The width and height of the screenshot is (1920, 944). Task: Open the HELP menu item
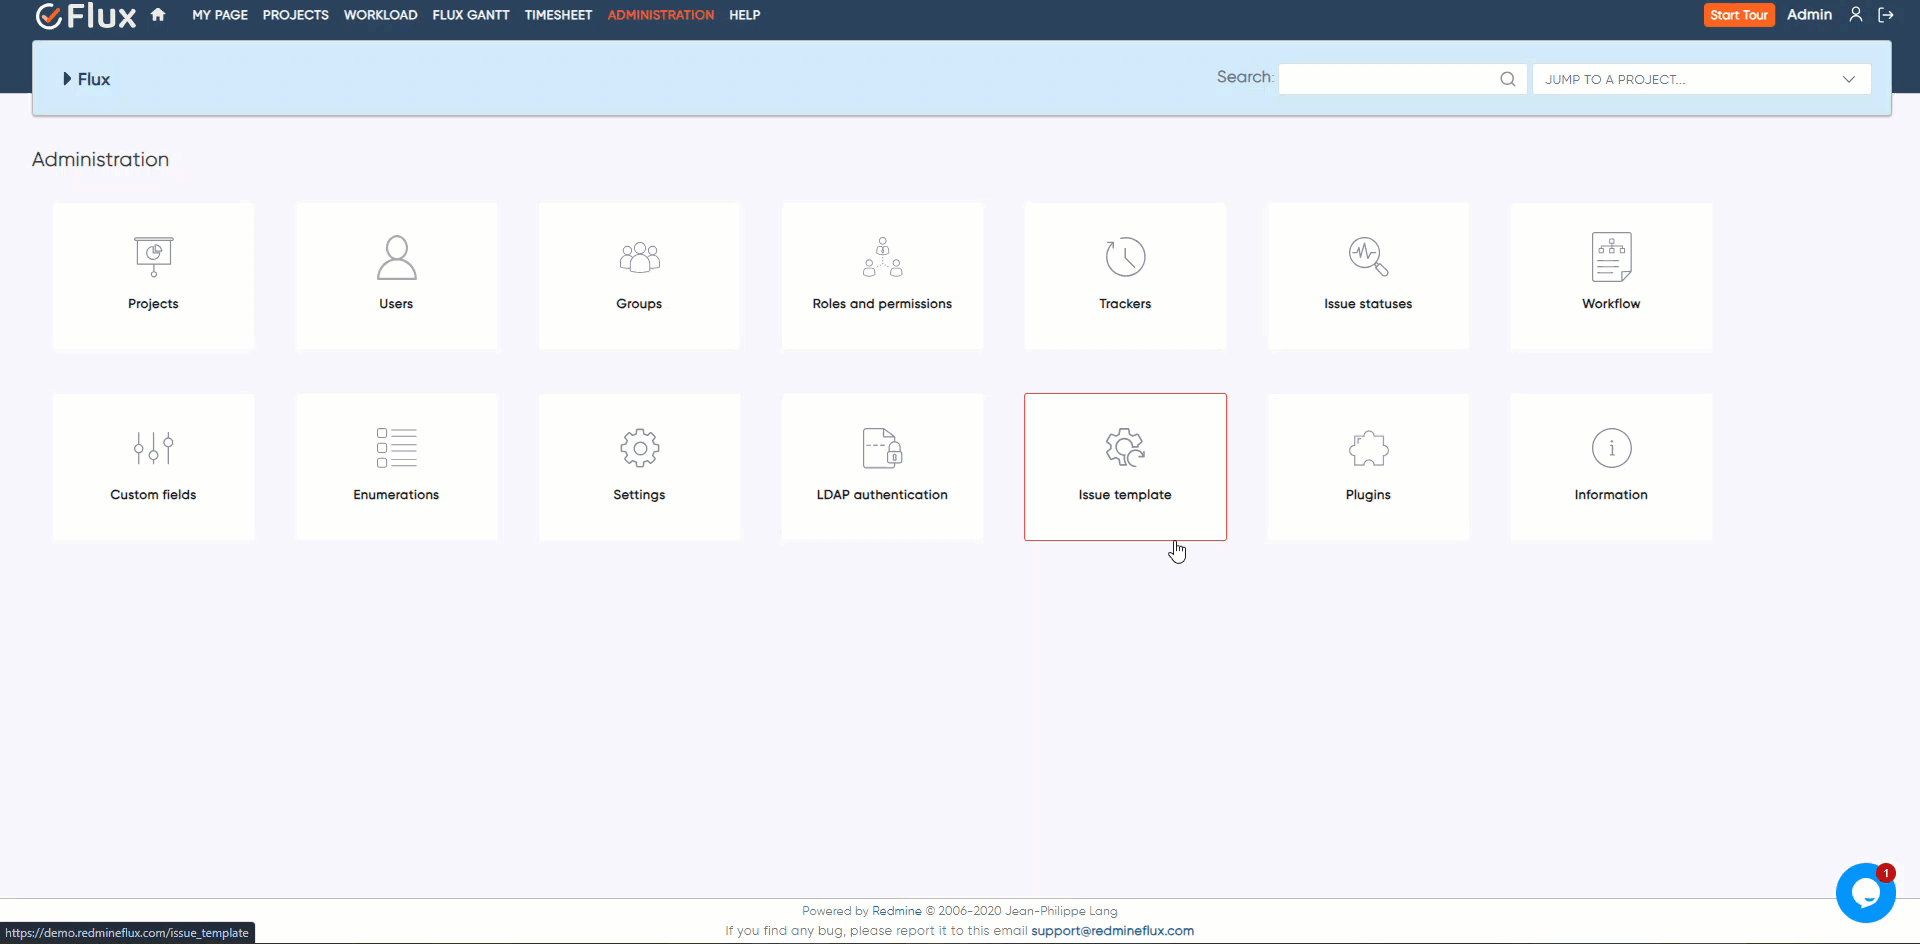(744, 15)
